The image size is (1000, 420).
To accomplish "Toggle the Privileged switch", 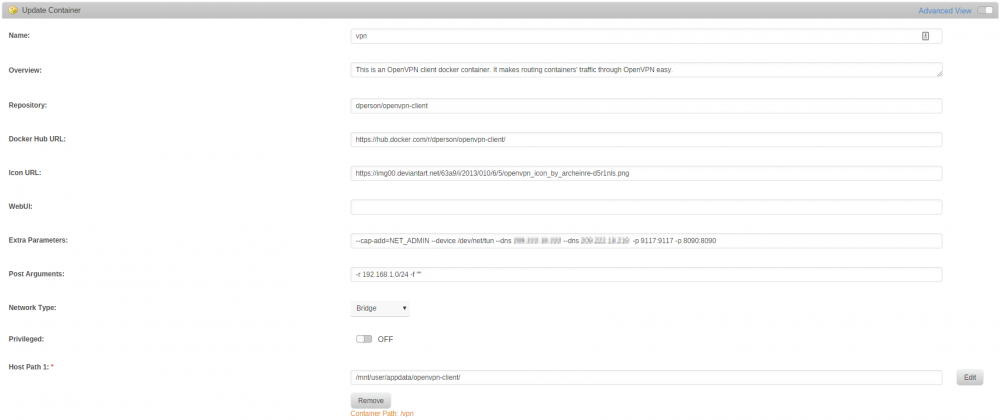I will [x=364, y=339].
